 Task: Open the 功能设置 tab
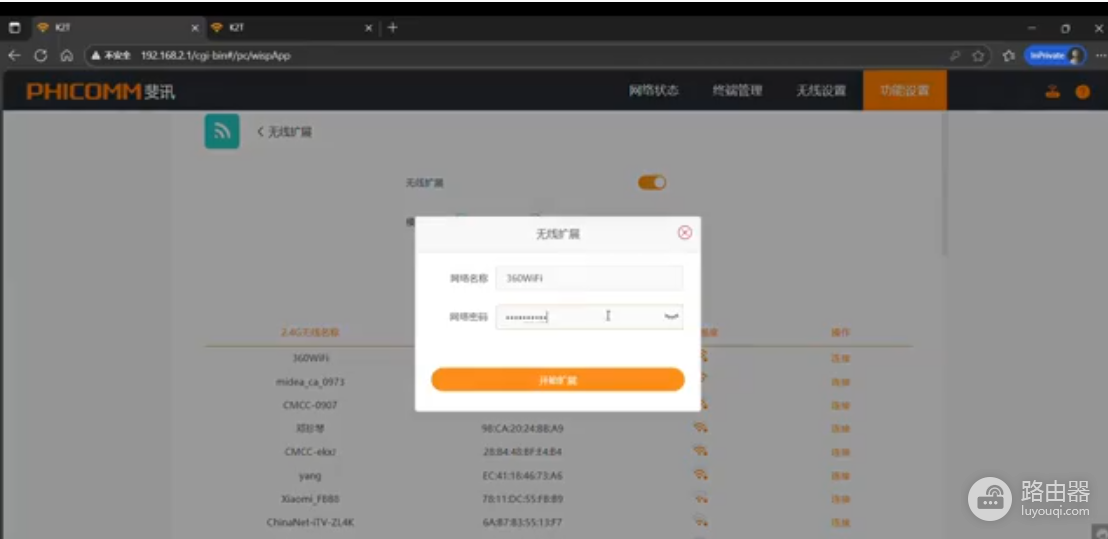pyautogui.click(x=904, y=90)
